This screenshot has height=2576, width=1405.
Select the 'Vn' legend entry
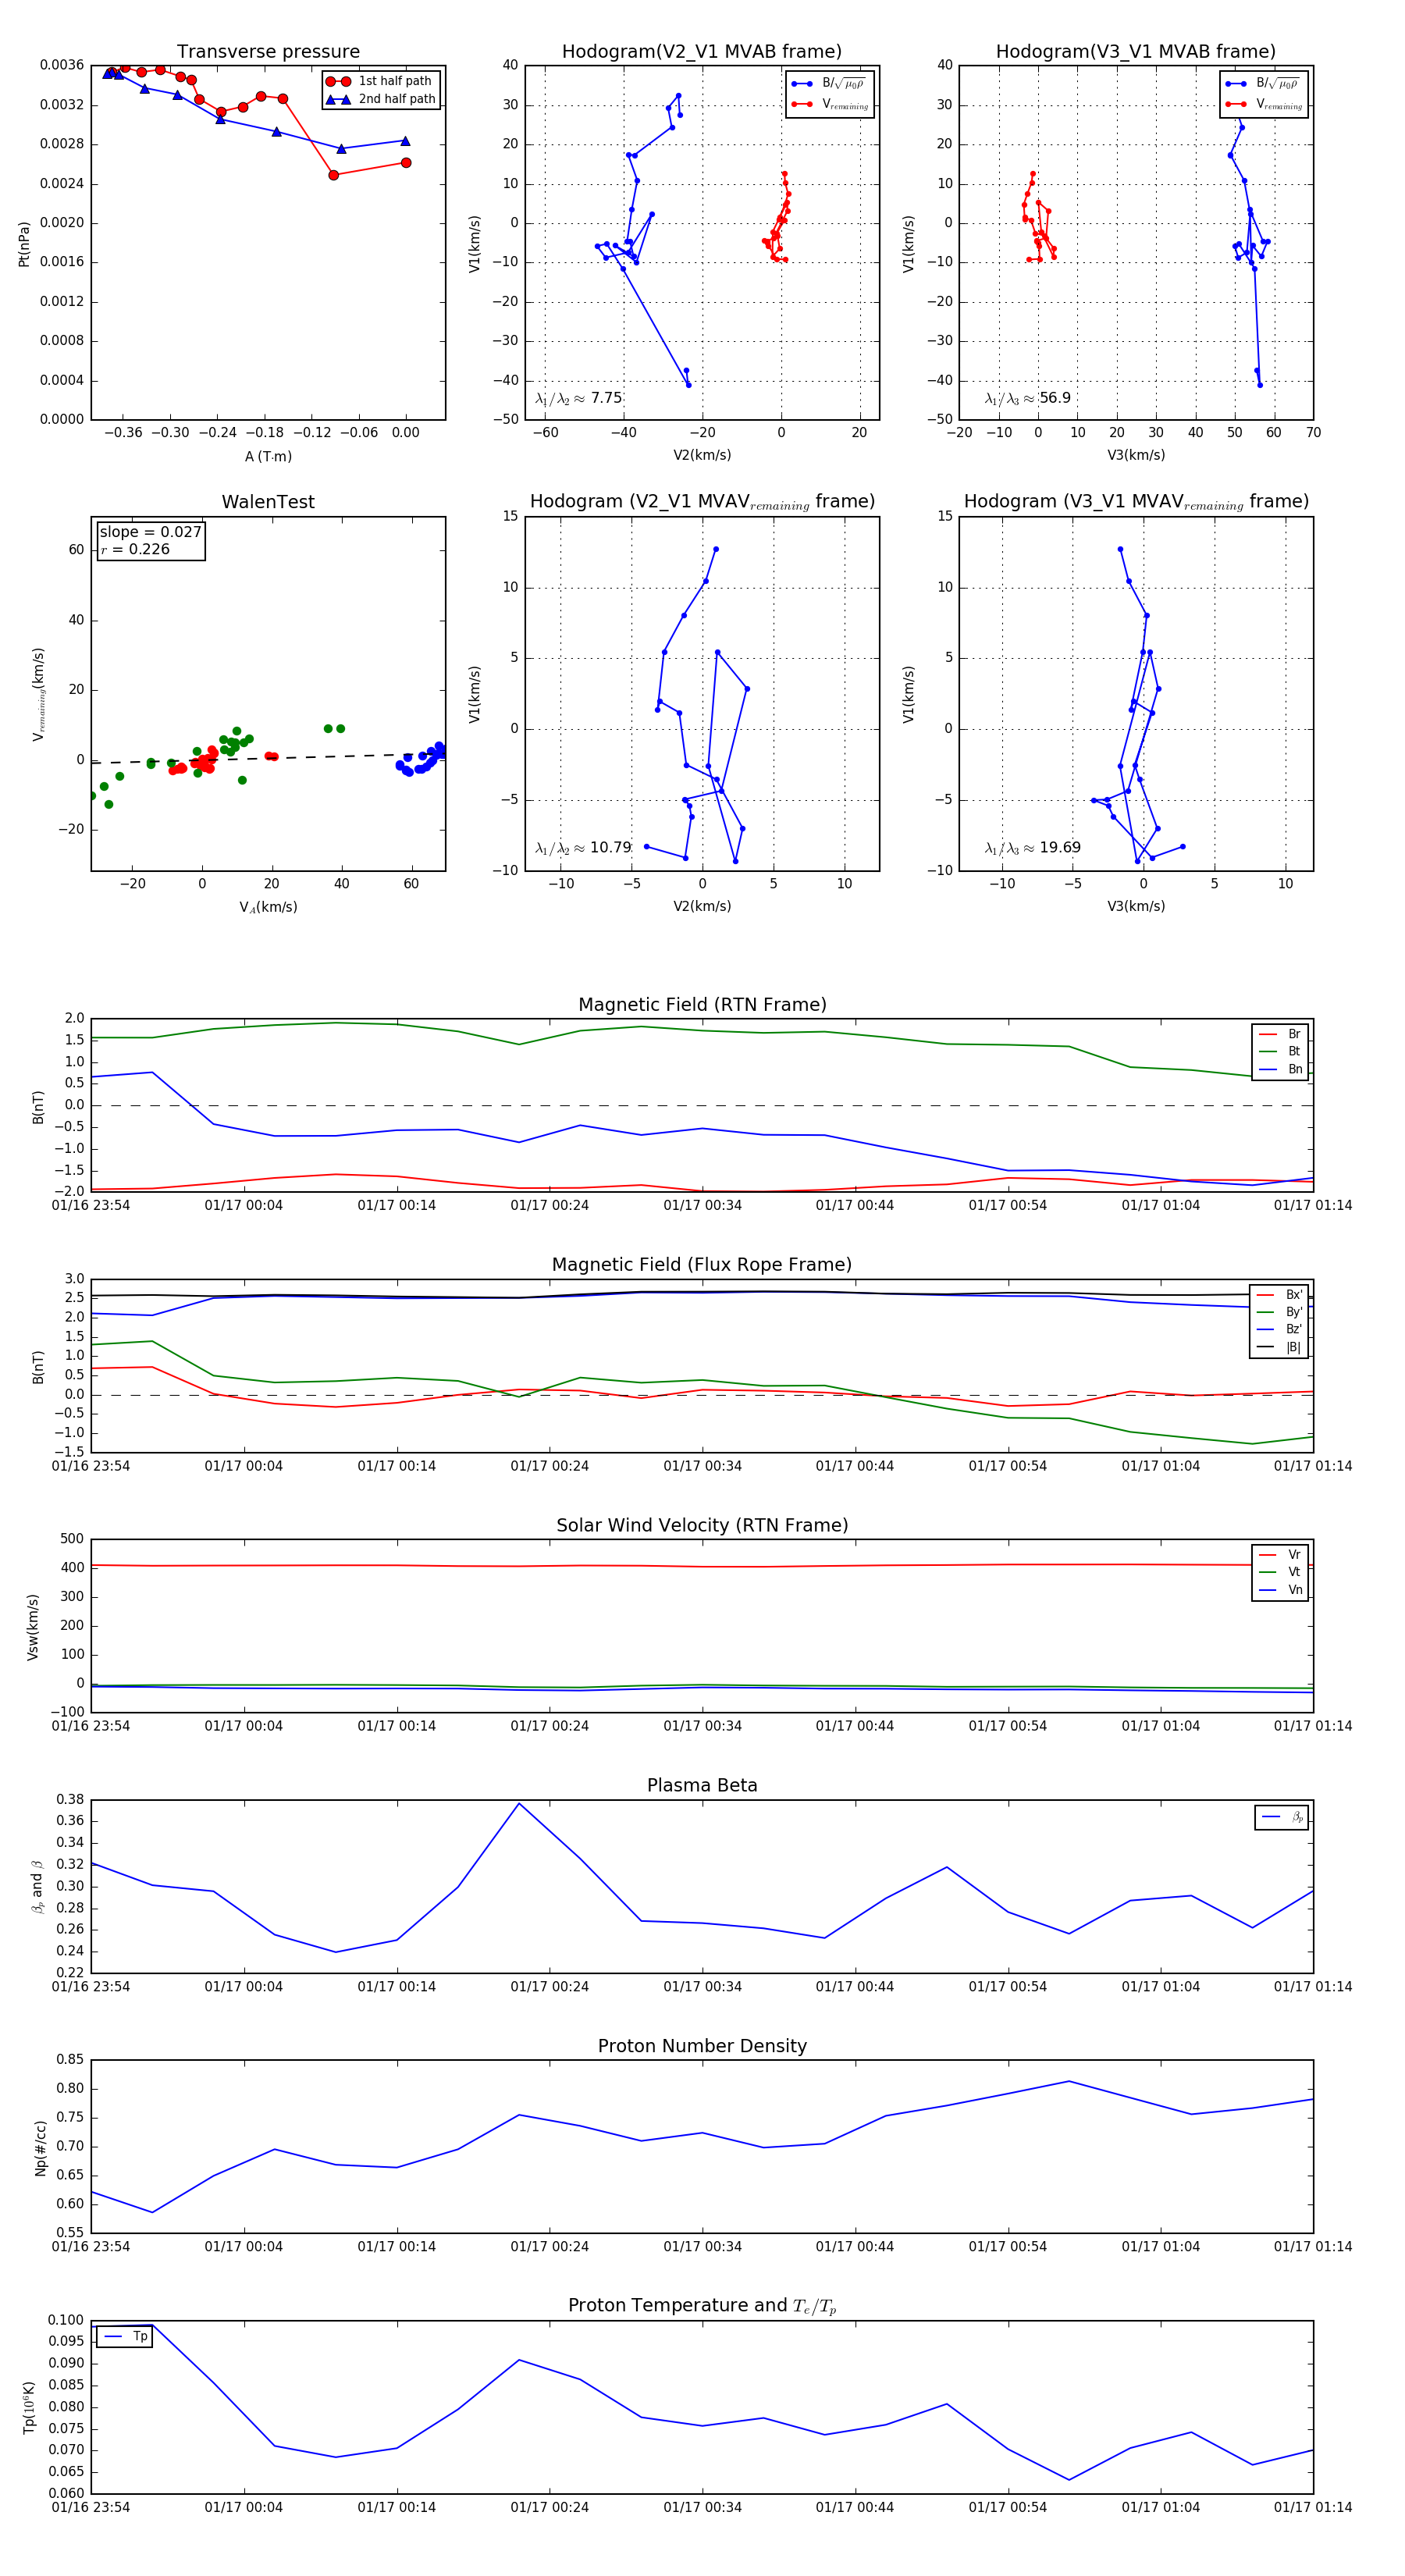[1281, 1590]
